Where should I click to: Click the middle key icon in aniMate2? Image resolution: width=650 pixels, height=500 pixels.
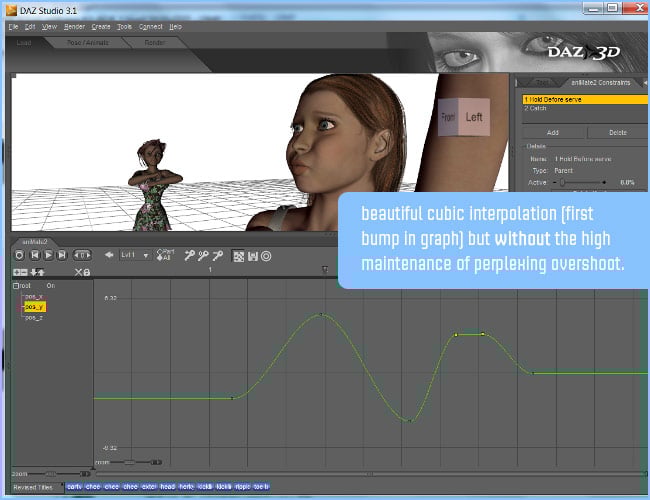click(x=203, y=255)
